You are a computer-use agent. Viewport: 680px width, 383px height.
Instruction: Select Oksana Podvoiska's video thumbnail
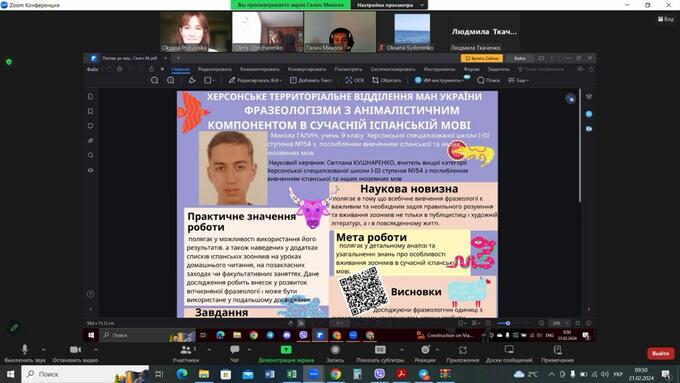(196, 32)
